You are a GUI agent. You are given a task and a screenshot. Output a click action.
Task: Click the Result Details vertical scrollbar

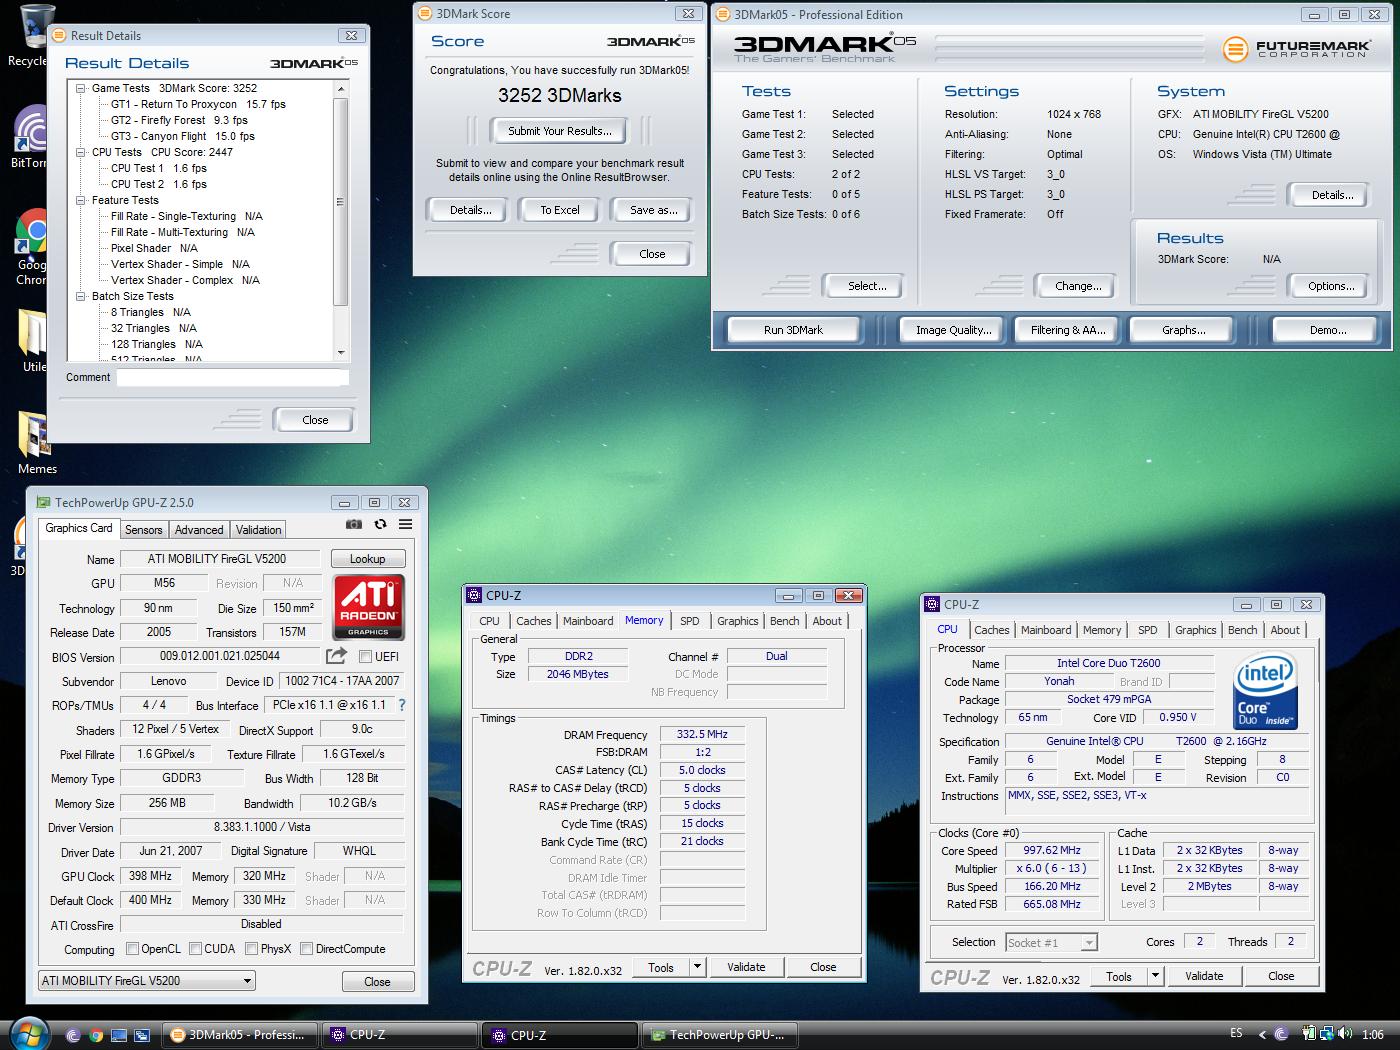point(341,221)
